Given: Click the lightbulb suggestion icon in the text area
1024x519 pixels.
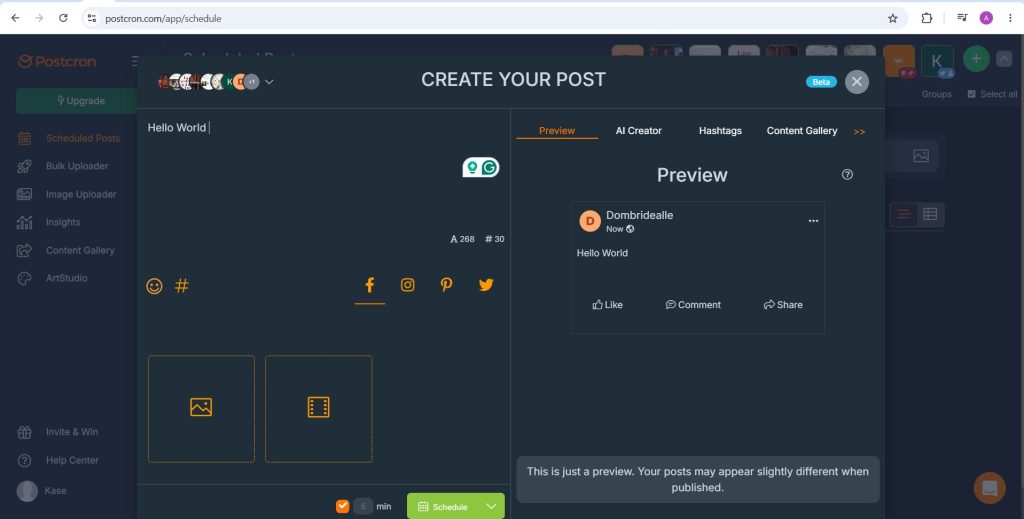Looking at the screenshot, I should tap(472, 168).
